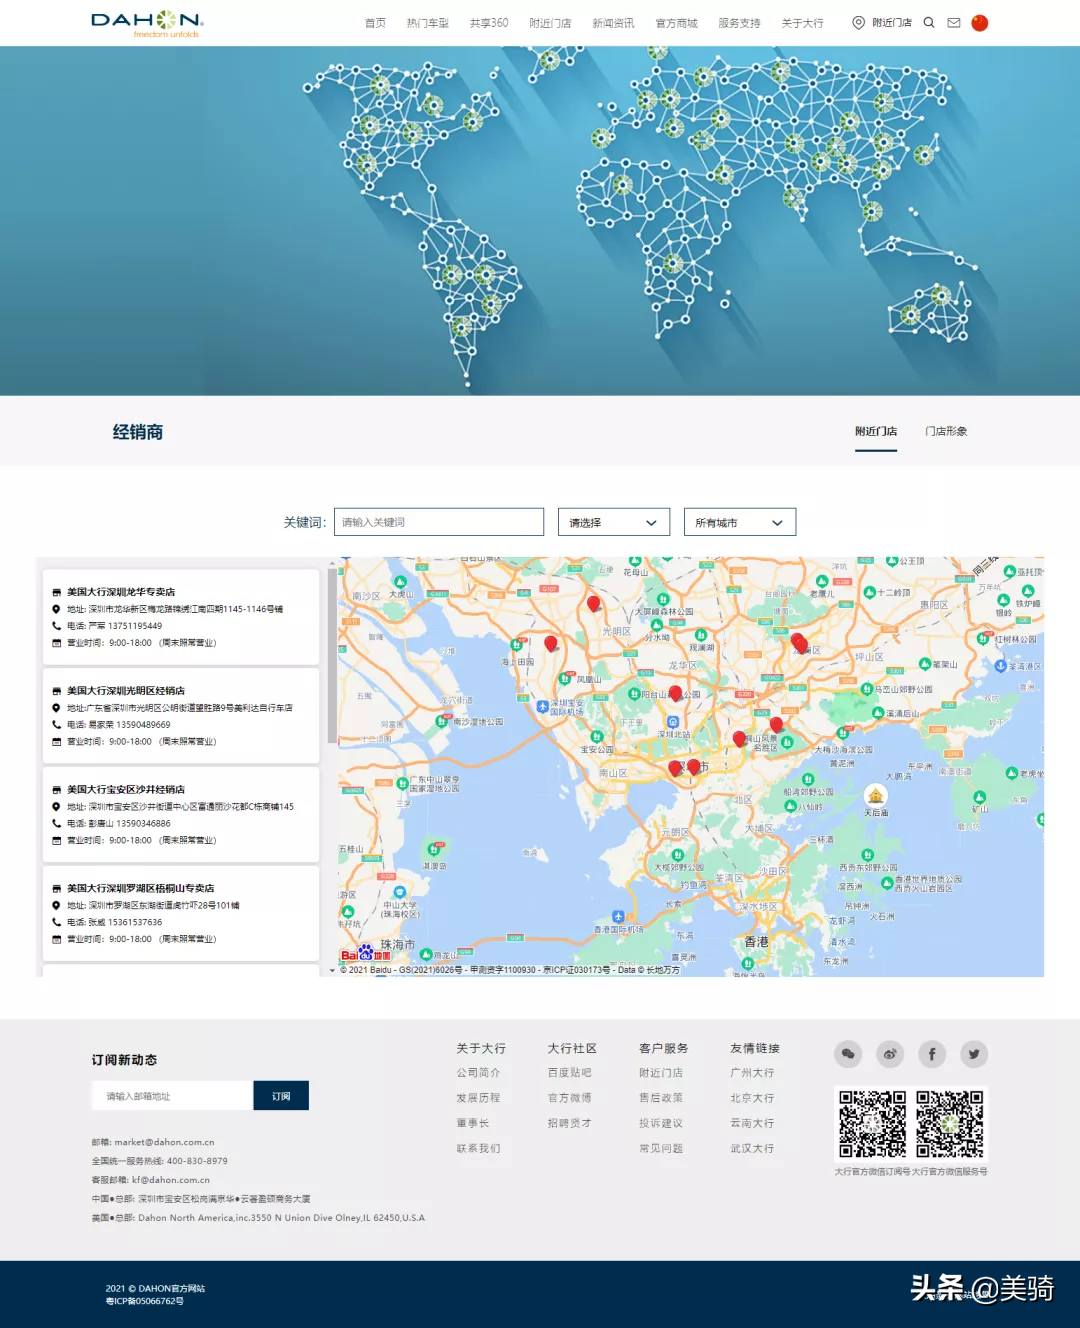Open the search magnifier icon in the header
This screenshot has height=1328, width=1080.
[929, 22]
